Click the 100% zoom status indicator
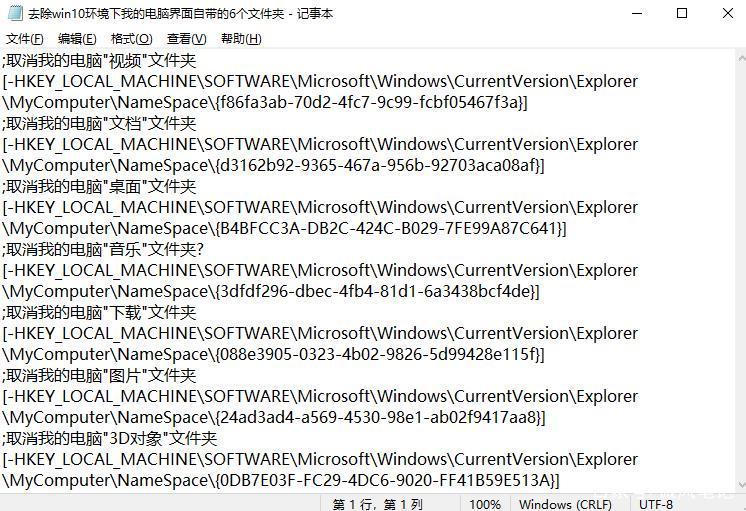 tap(485, 504)
